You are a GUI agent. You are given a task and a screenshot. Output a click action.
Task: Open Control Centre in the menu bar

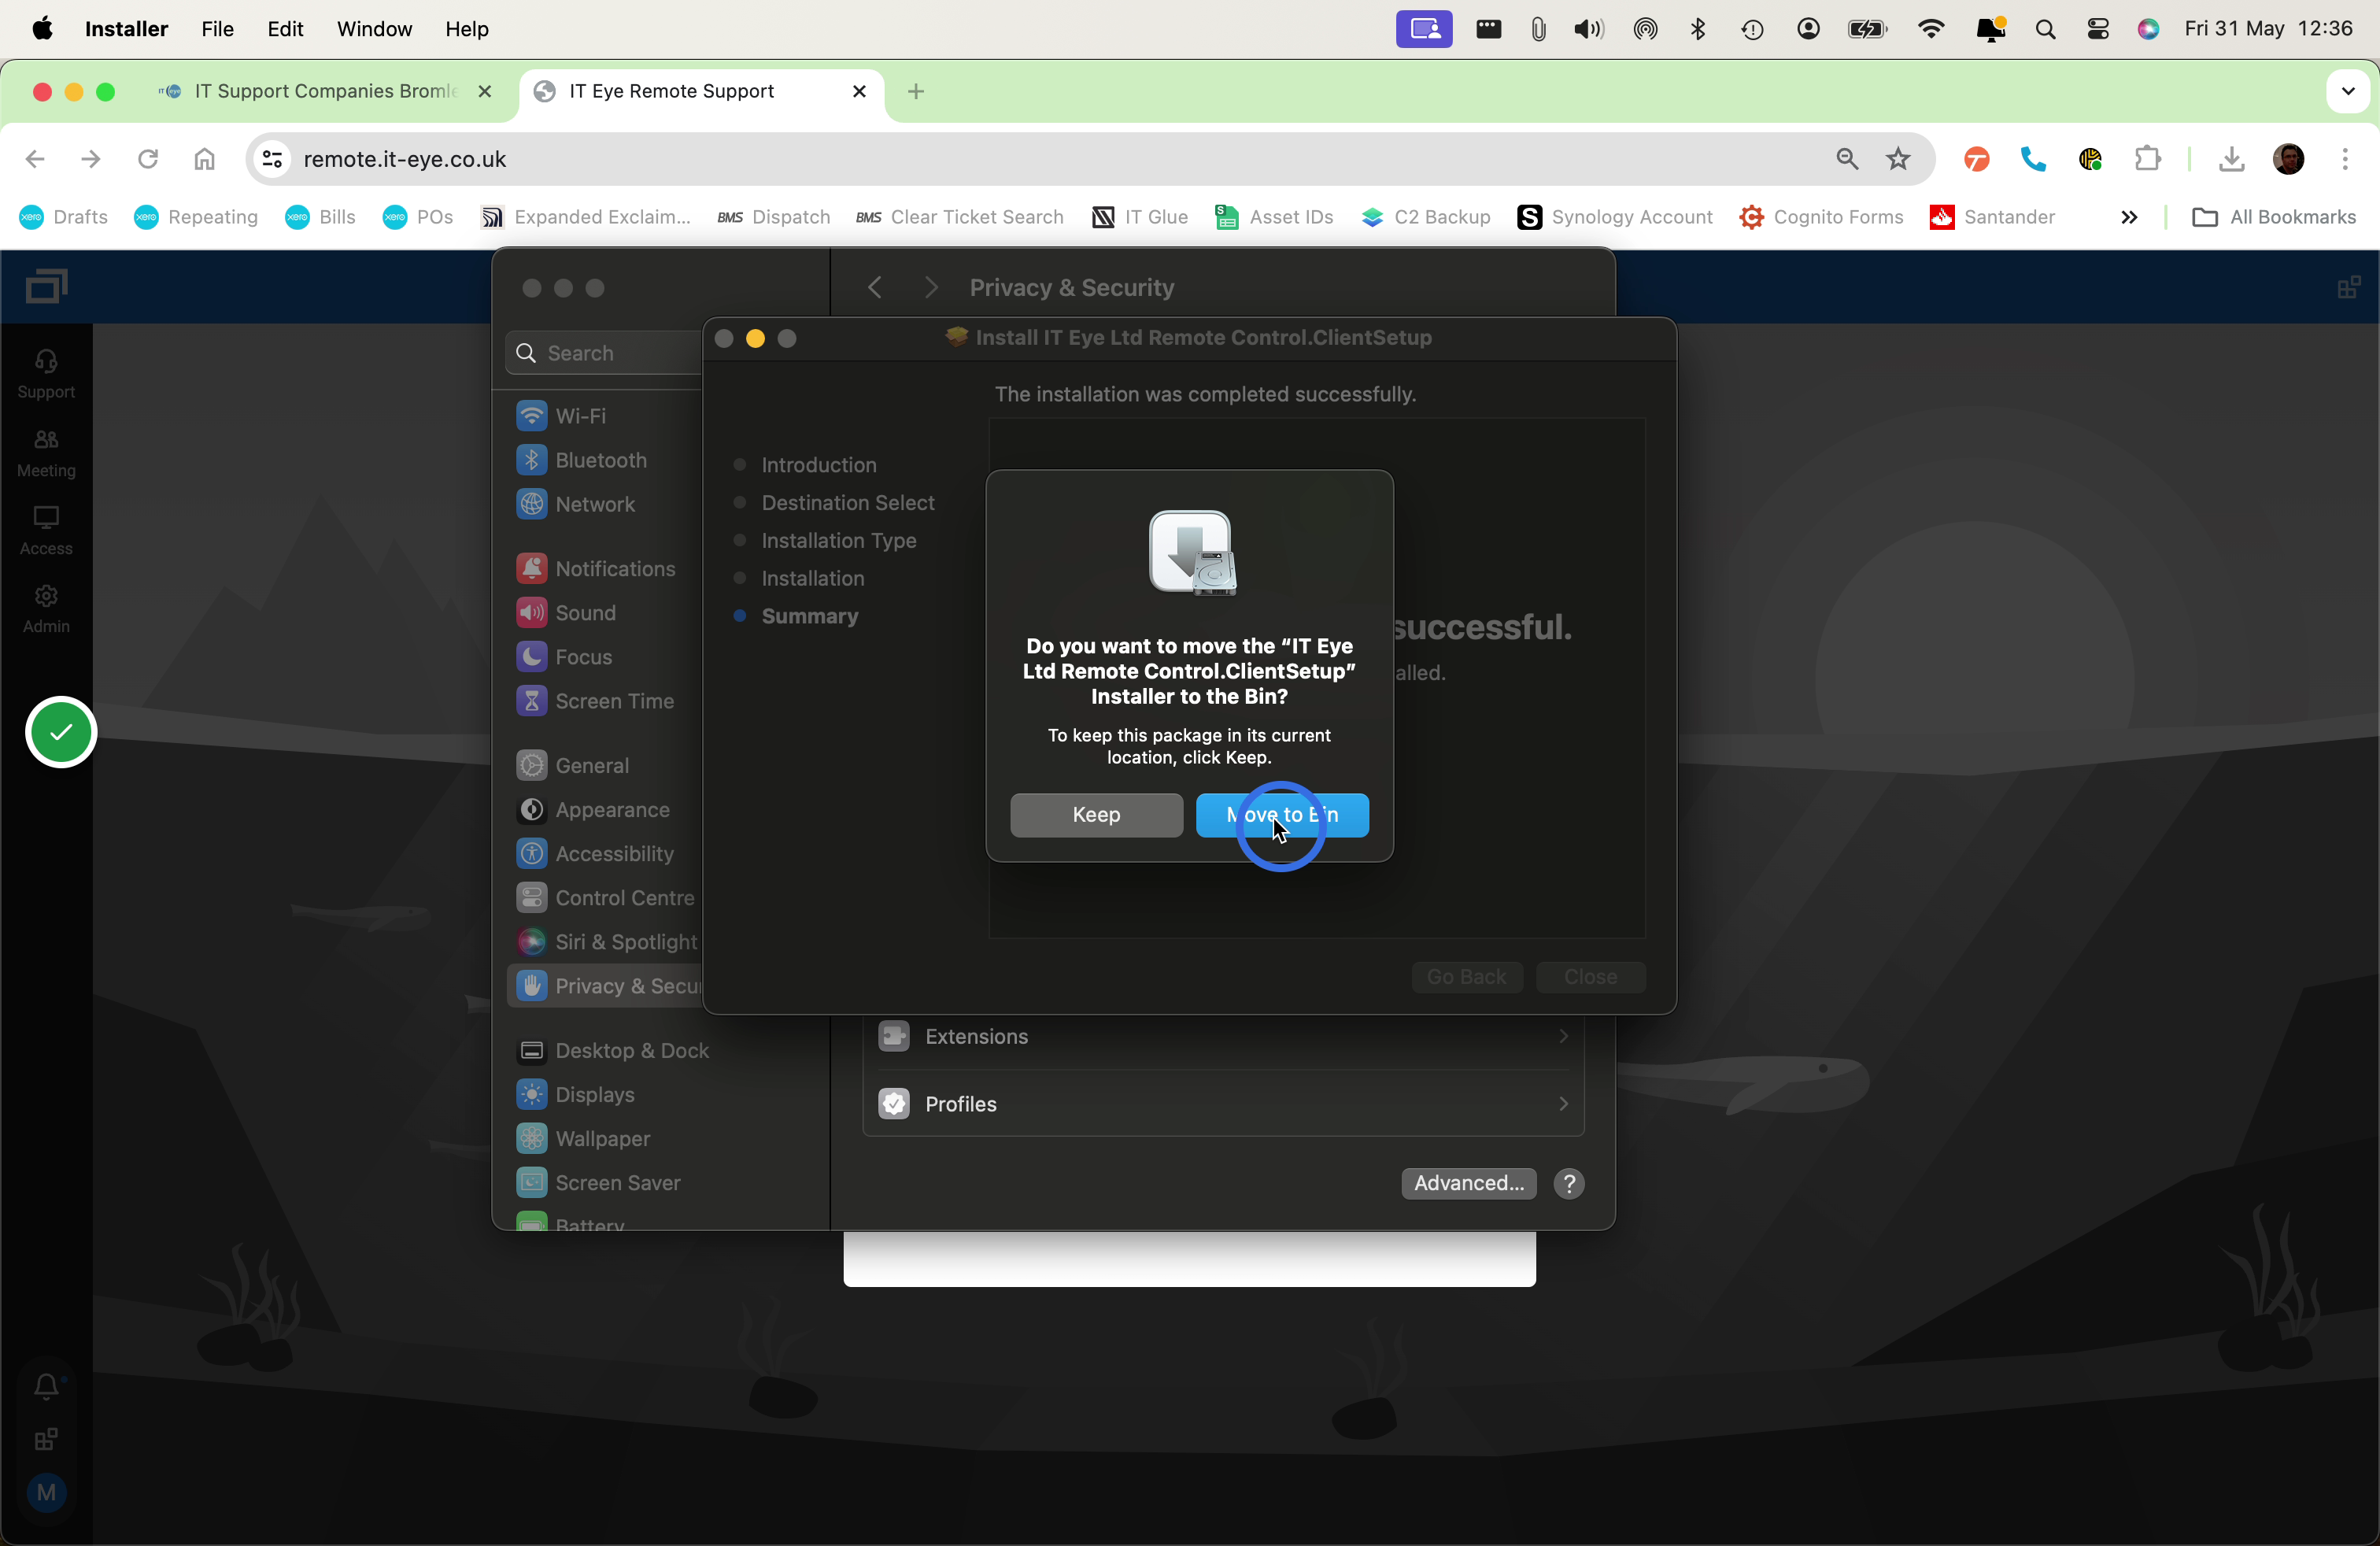2098,29
